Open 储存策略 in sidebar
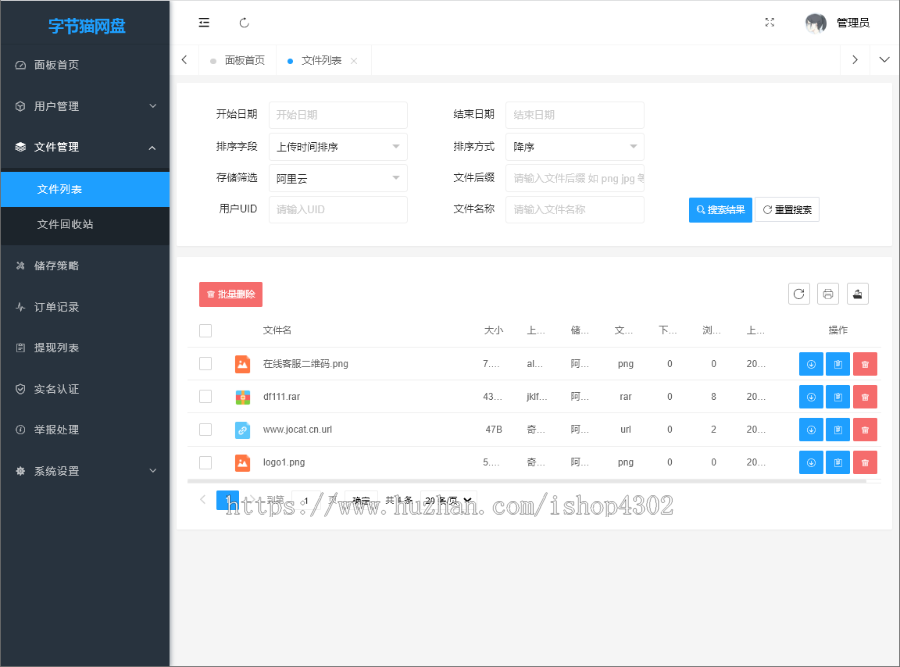This screenshot has width=900, height=667. click(x=85, y=266)
